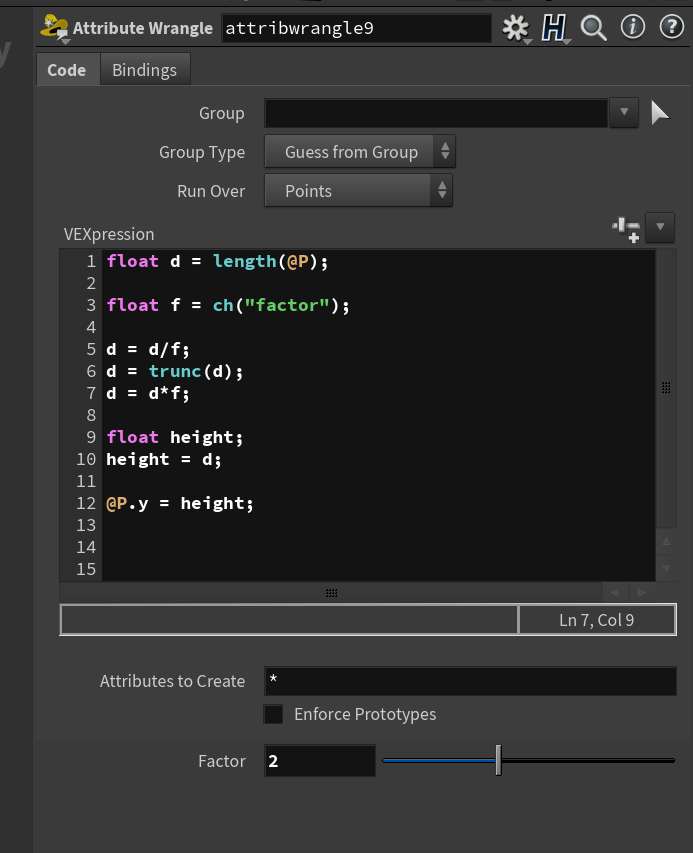Click the magnifier search parameters icon
Viewport: 693px width, 853px height.
tap(593, 28)
